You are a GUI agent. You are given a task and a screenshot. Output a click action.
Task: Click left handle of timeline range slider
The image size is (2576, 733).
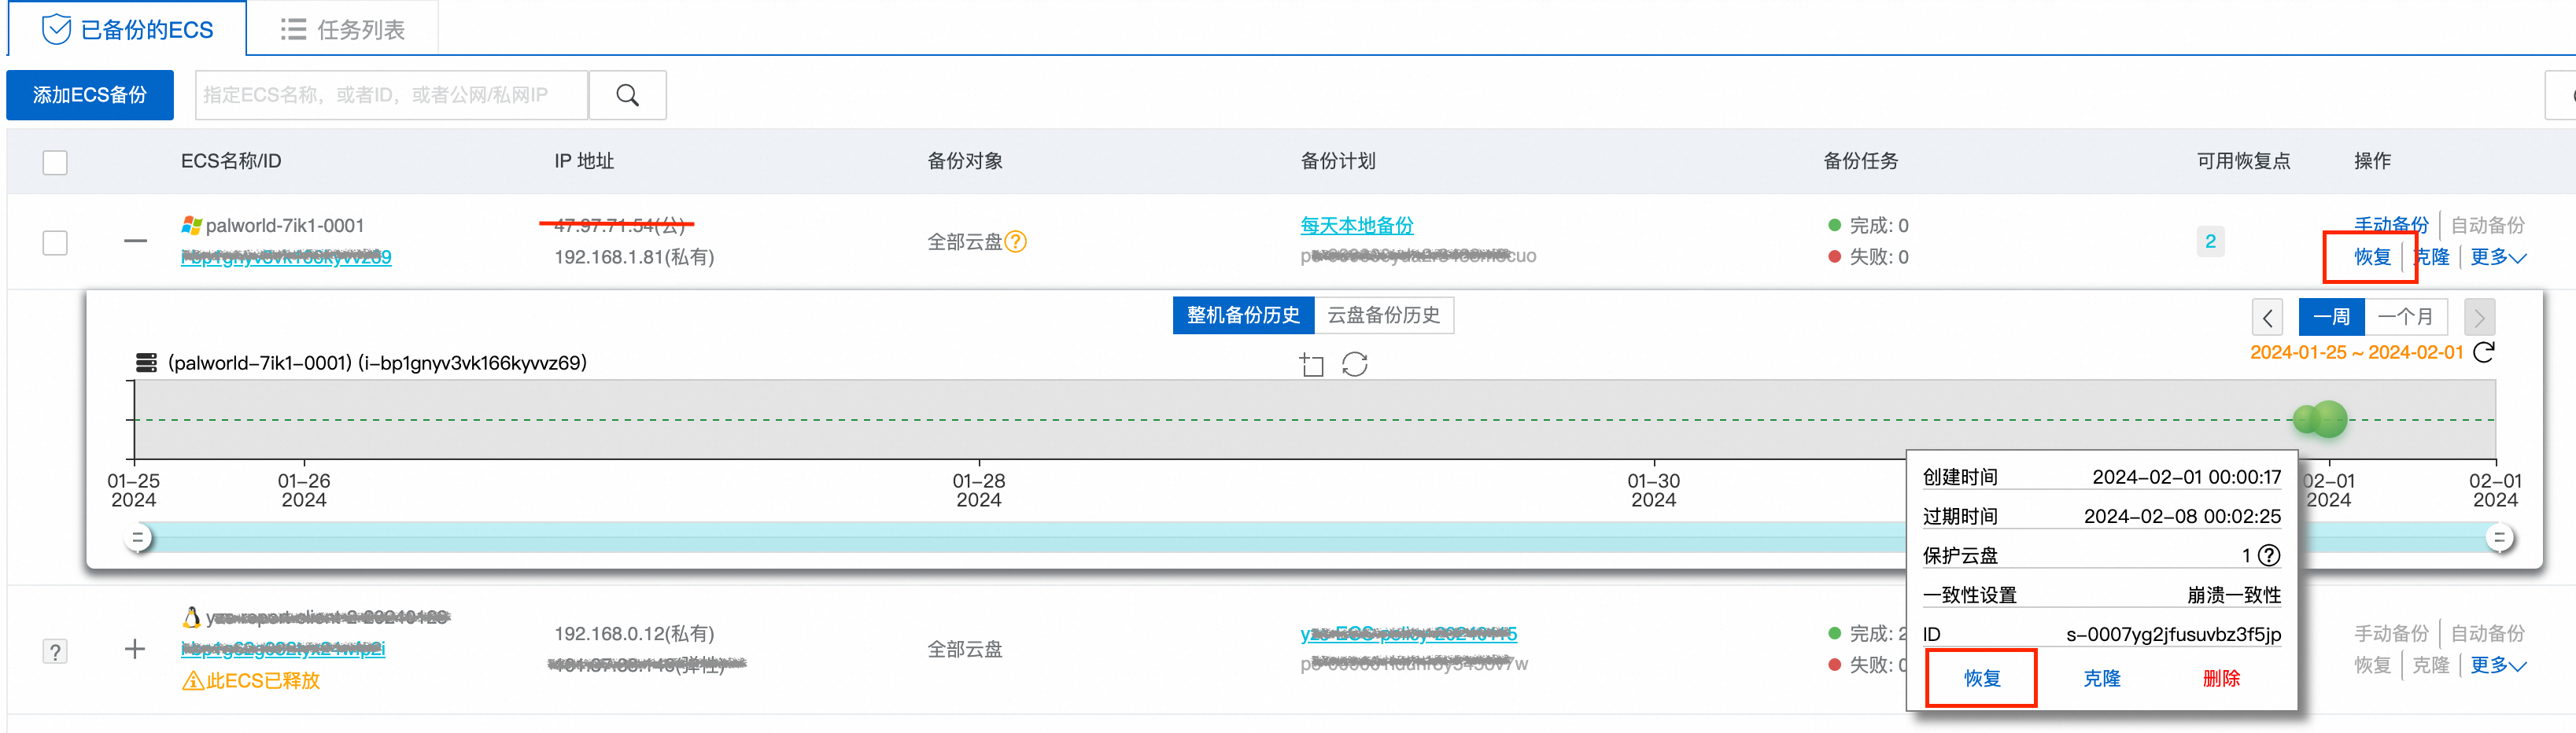coord(139,538)
